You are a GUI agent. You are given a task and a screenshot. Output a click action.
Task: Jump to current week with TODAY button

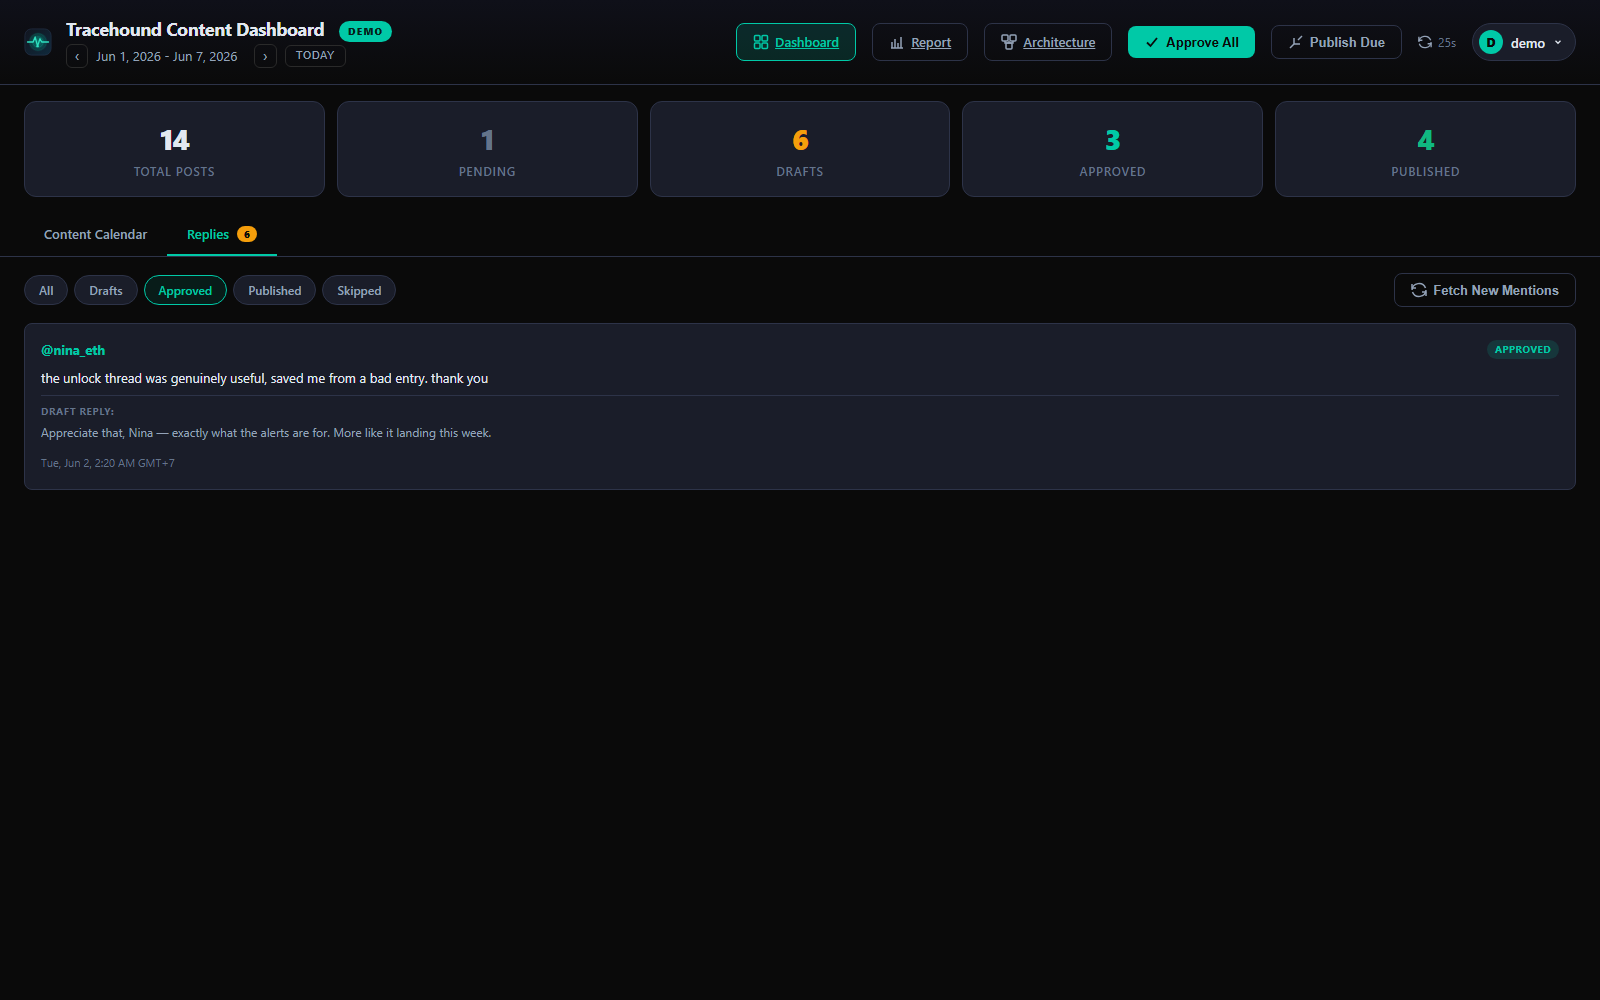315,56
